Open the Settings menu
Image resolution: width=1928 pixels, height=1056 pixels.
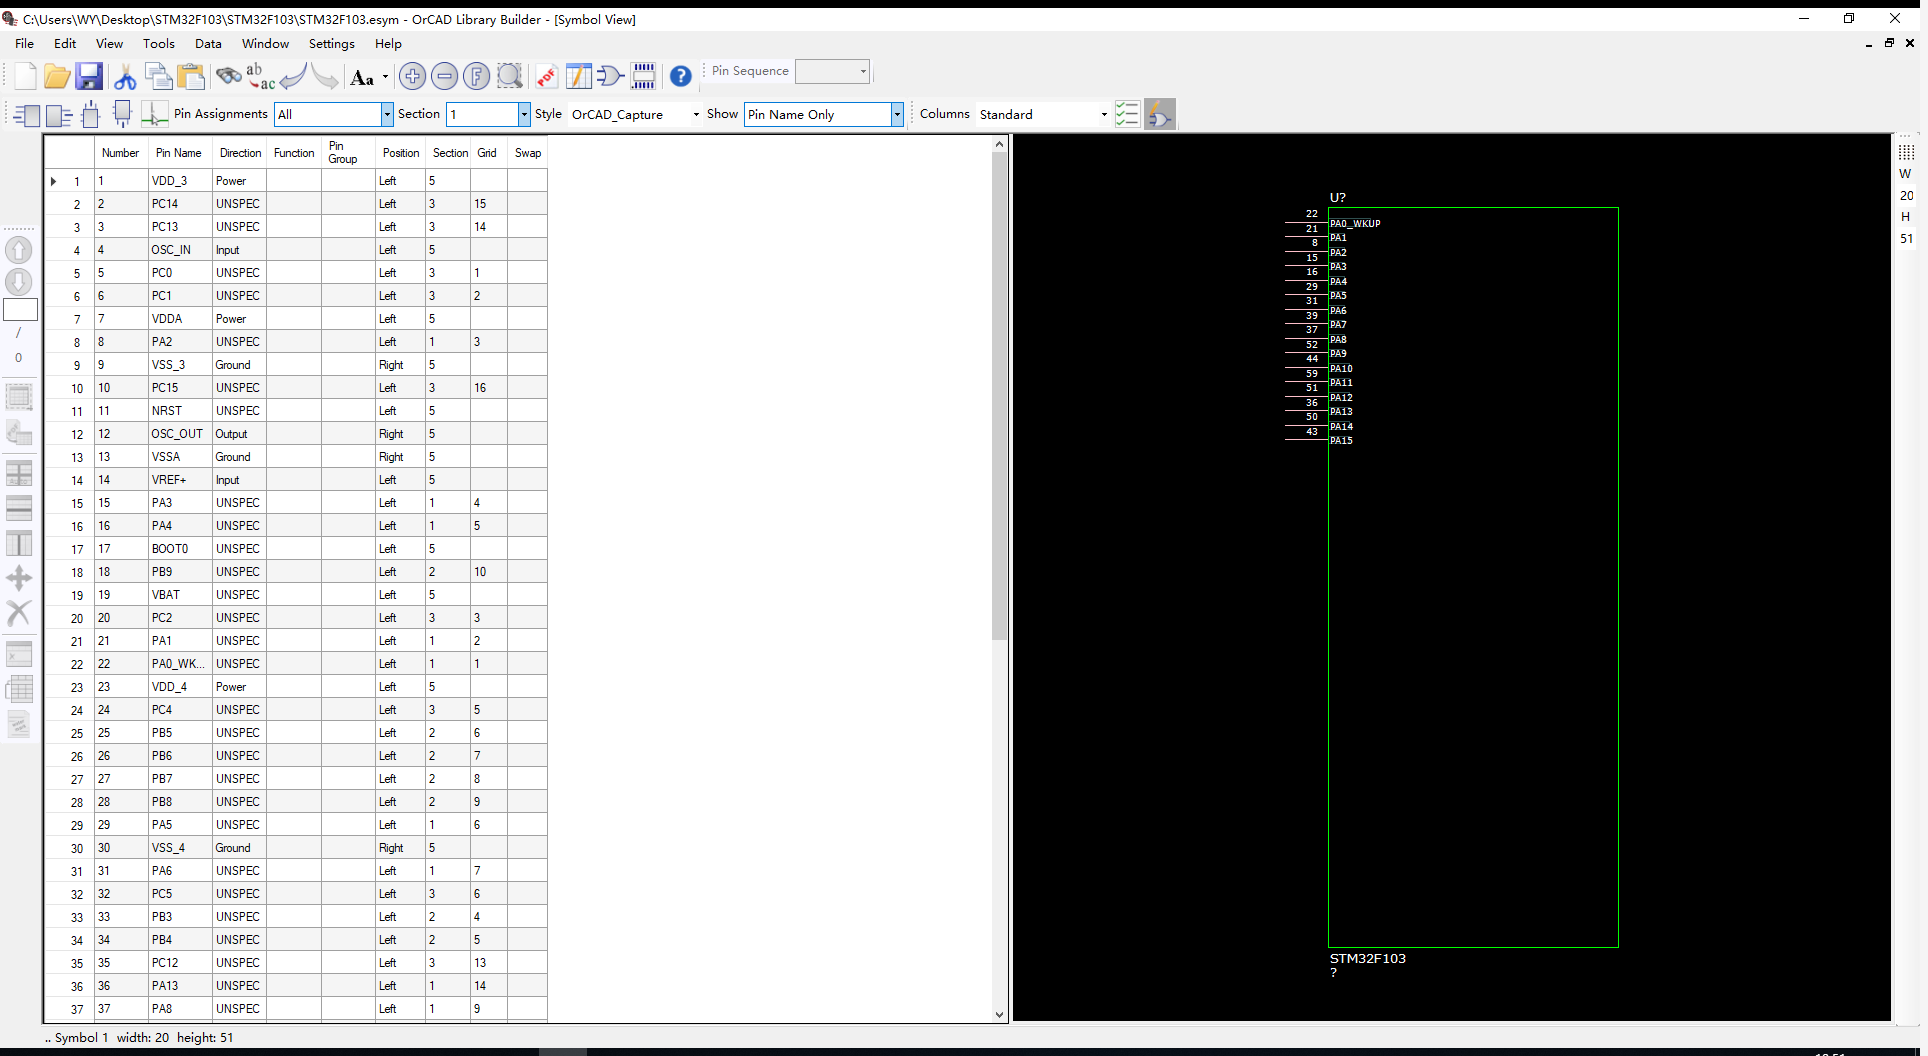(x=331, y=44)
